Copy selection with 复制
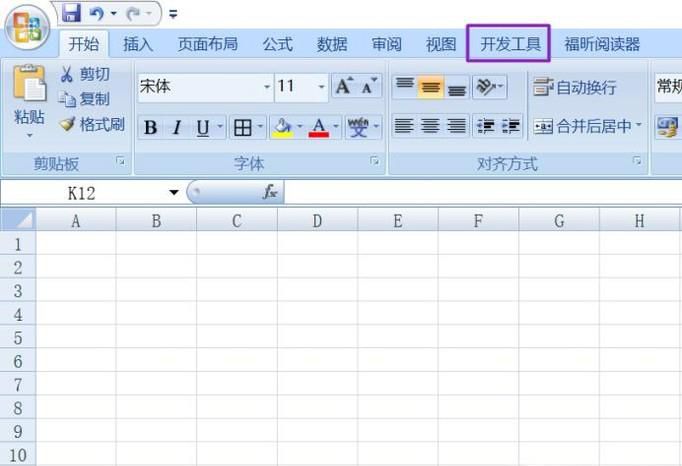The height and width of the screenshot is (466, 682). point(85,99)
